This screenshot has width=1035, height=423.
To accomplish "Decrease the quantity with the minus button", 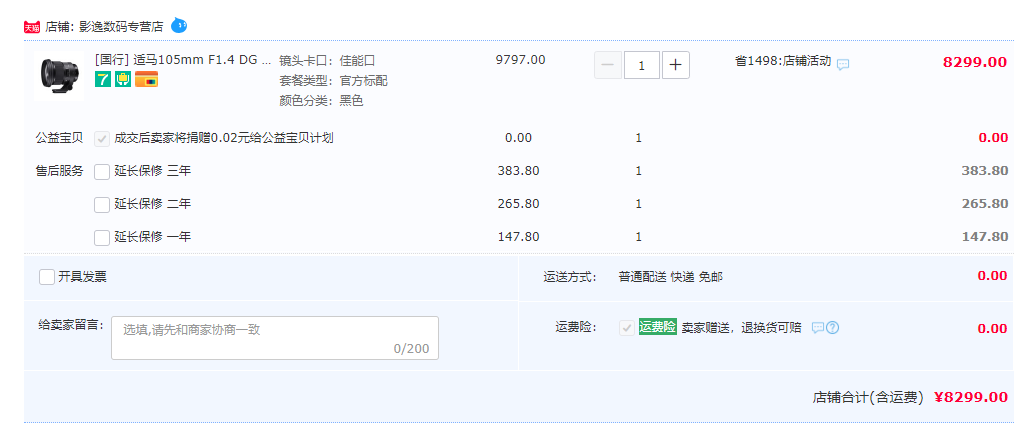I will (x=608, y=65).
